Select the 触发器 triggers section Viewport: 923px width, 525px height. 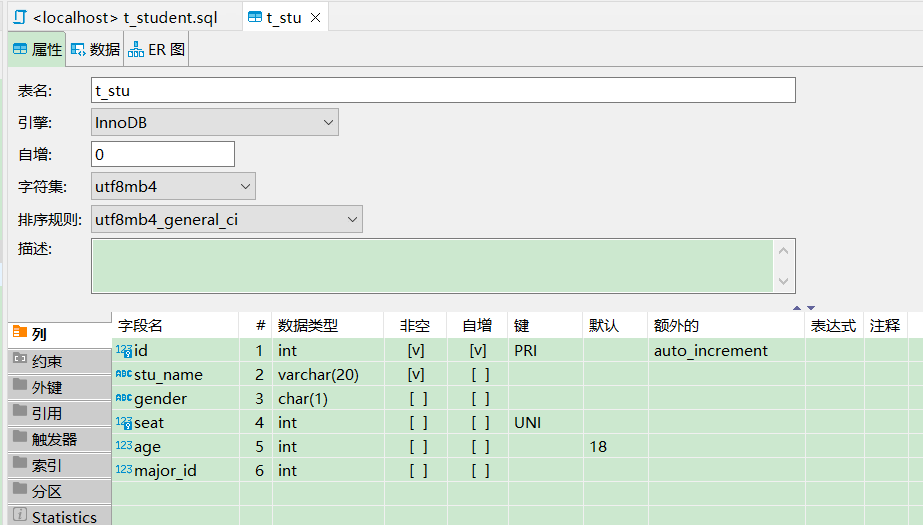click(59, 439)
